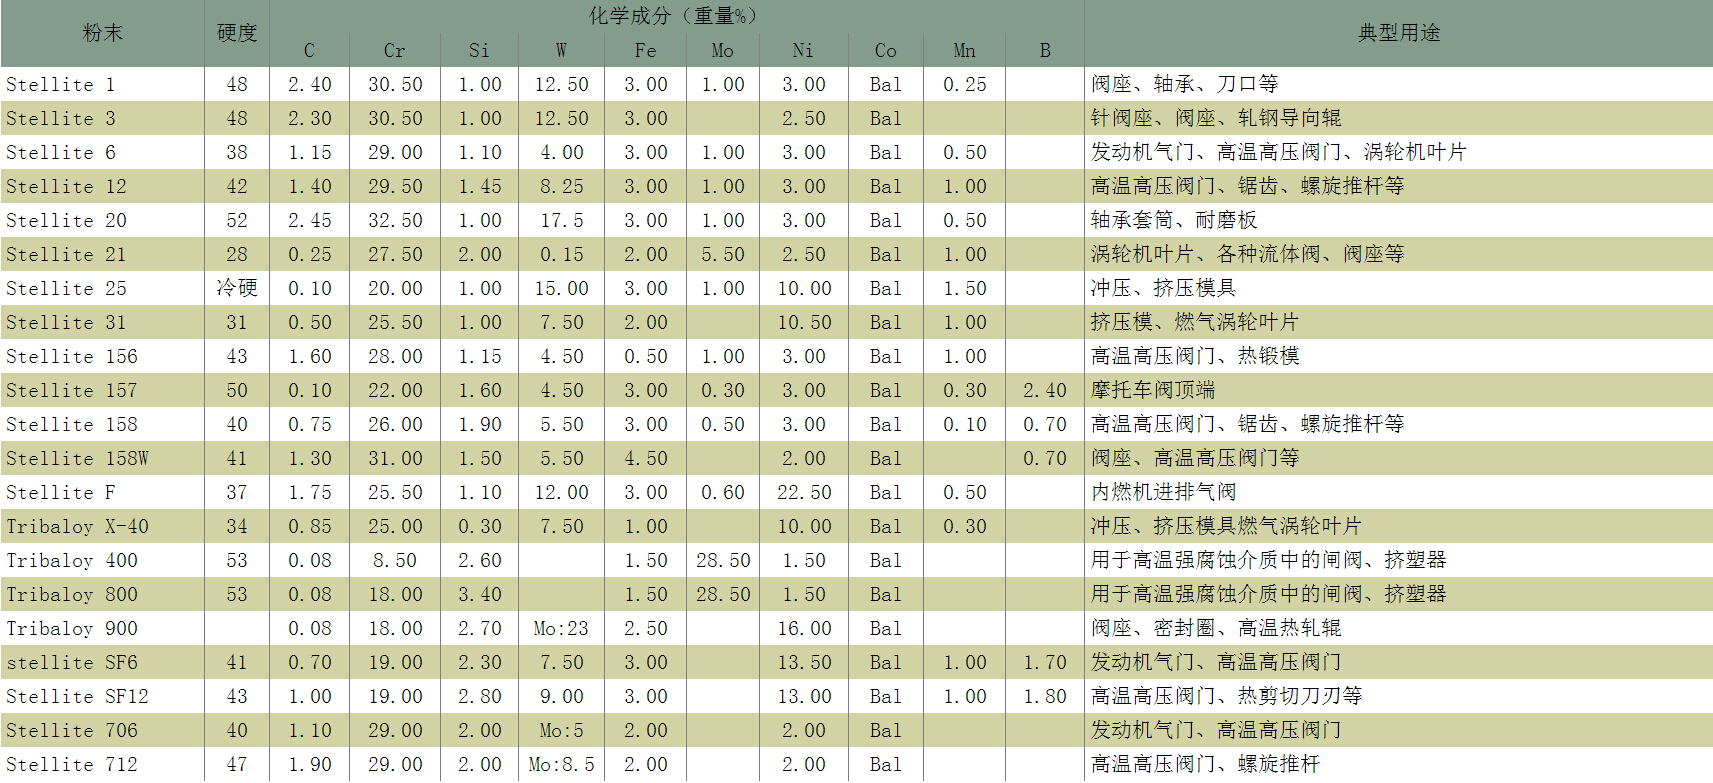Click the Stellite 156 row name
Screen dimensions: 1713x783
72,357
